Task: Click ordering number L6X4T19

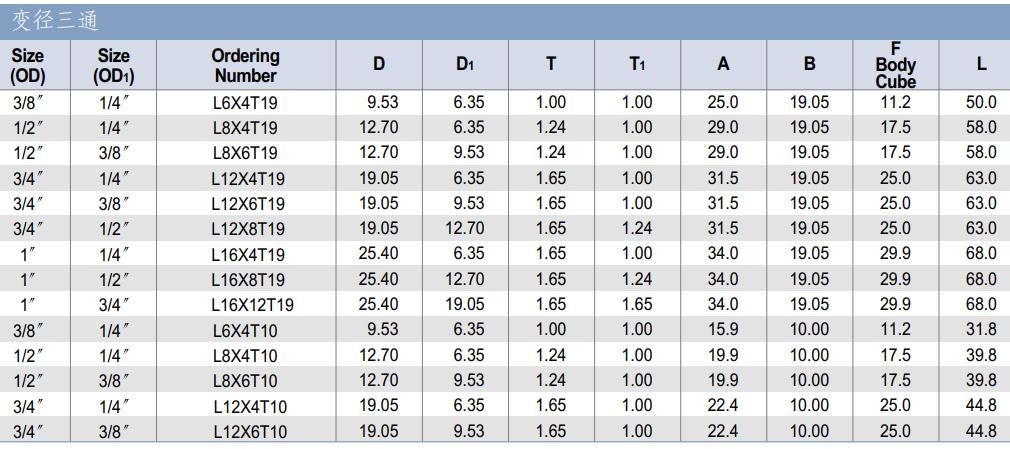Action: tap(245, 103)
